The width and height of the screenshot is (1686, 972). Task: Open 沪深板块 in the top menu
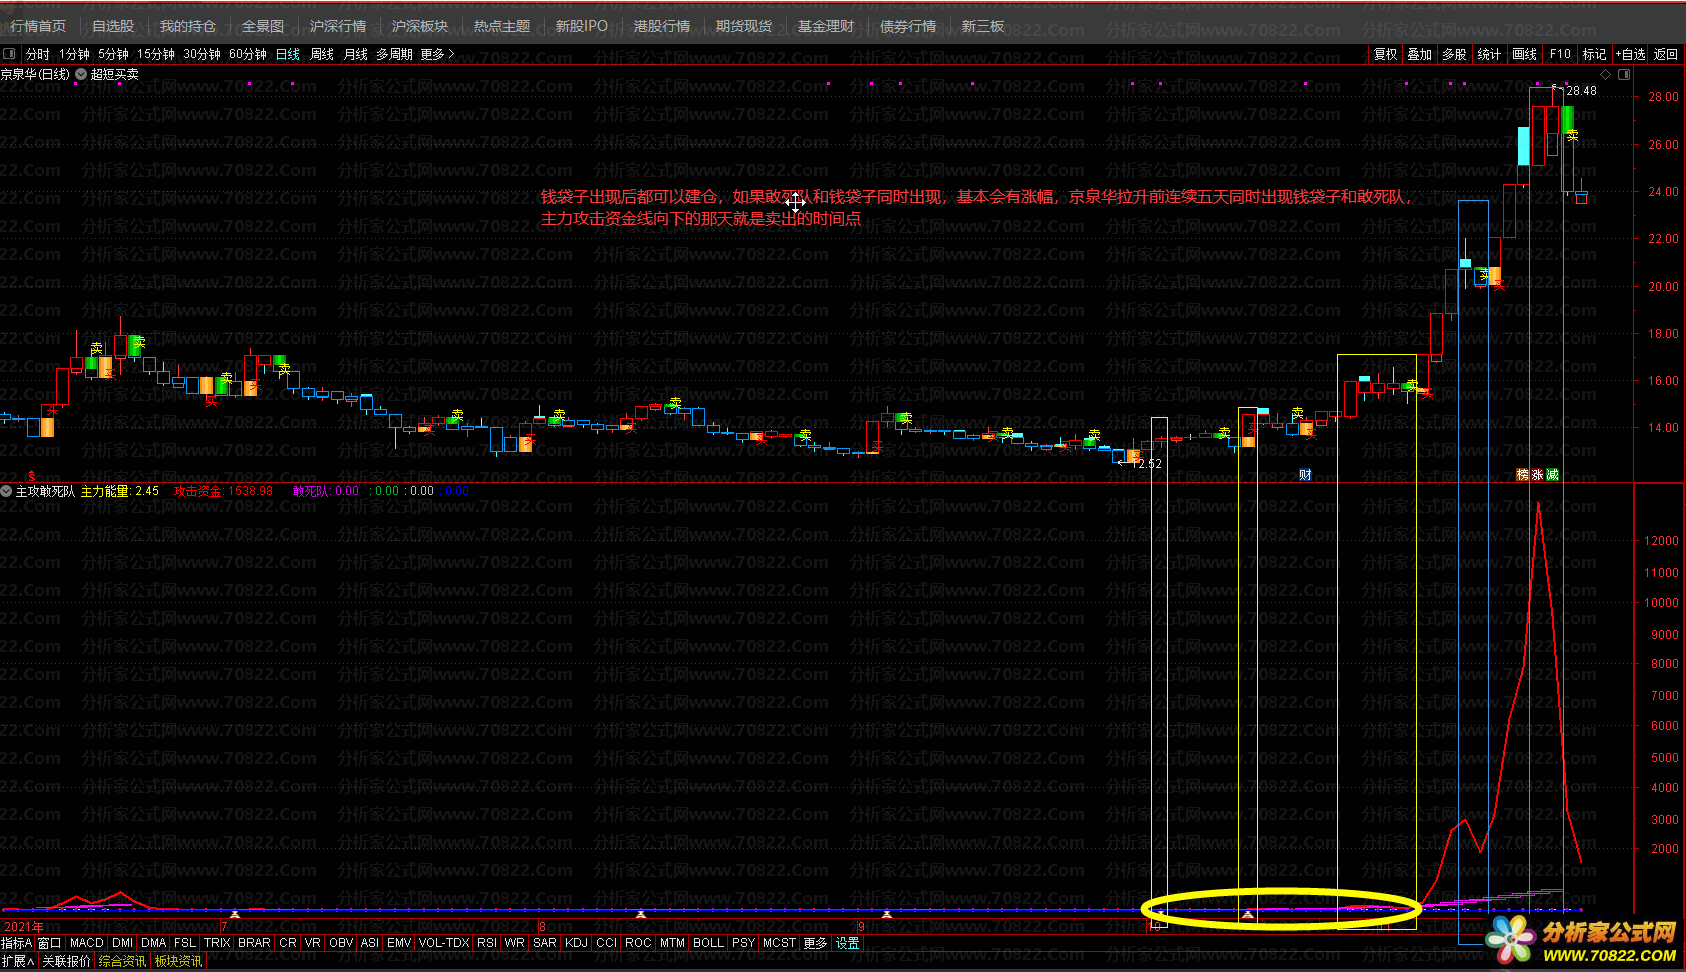[420, 26]
